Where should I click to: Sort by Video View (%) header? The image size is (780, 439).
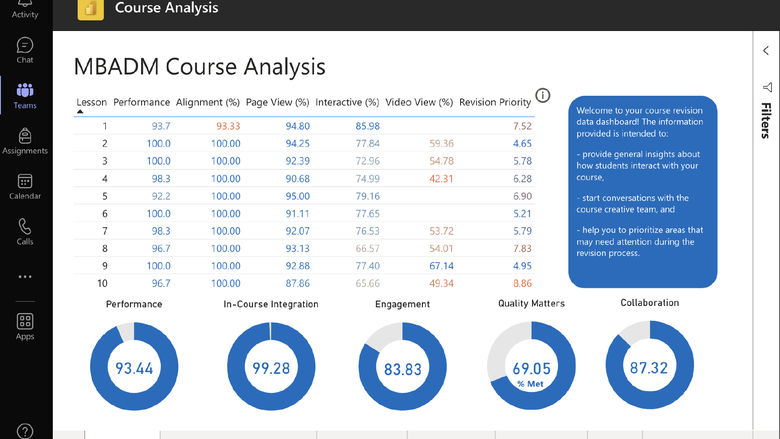point(419,102)
